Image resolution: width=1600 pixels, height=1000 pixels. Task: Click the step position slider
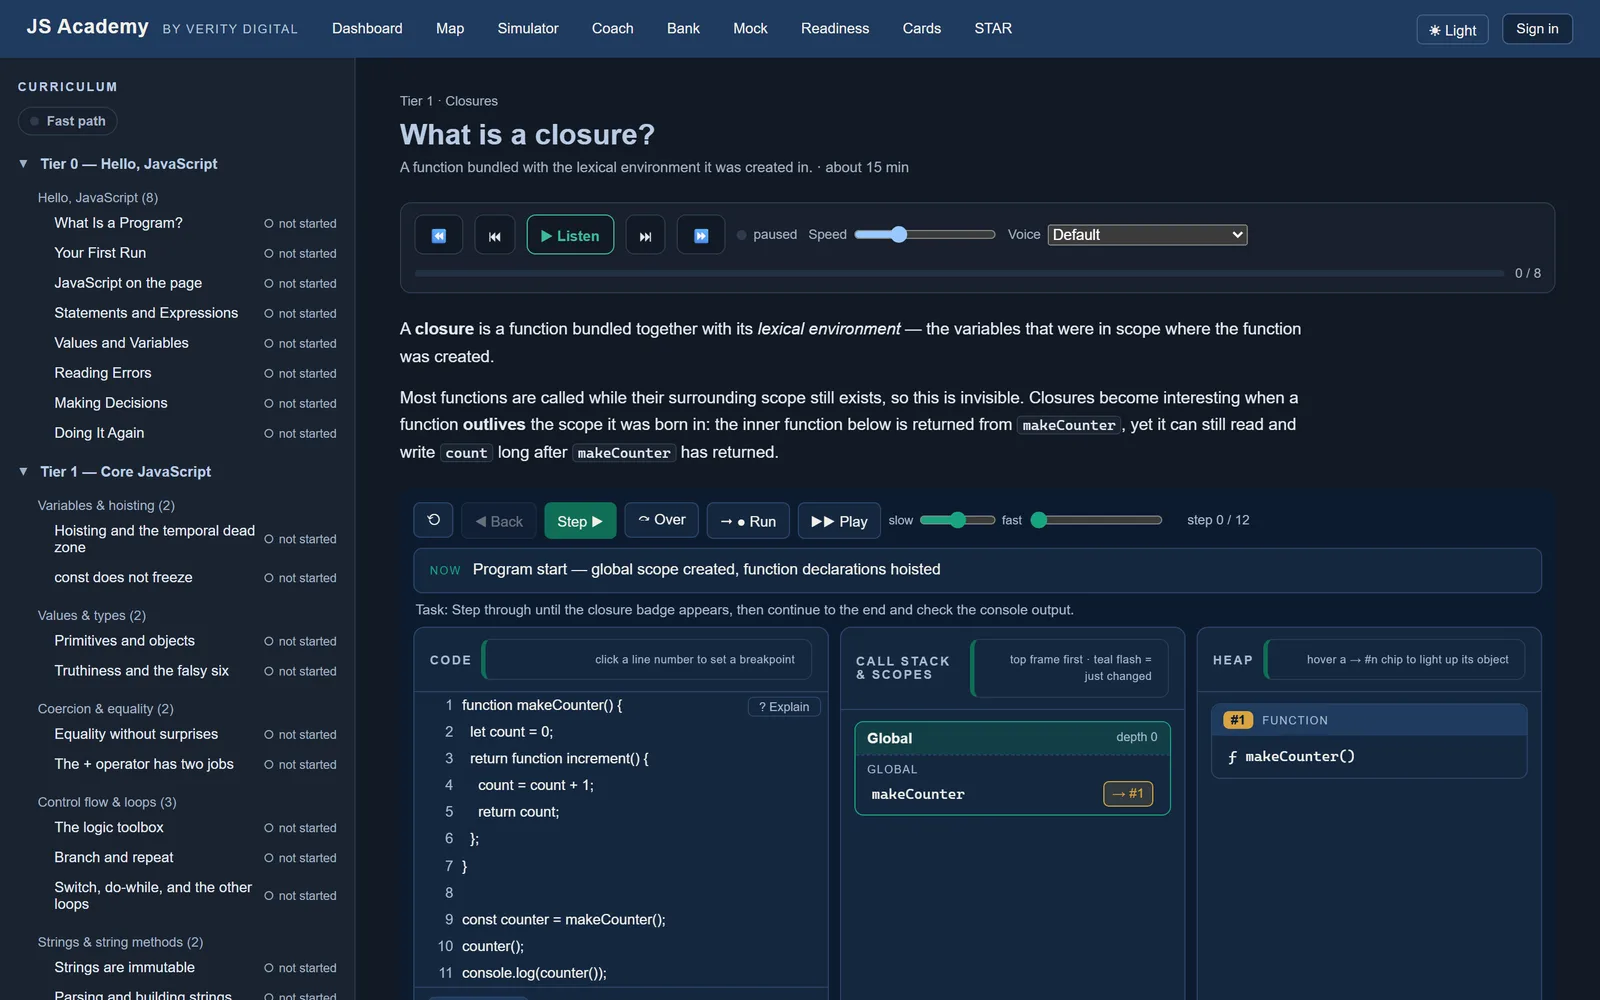(x=1097, y=520)
